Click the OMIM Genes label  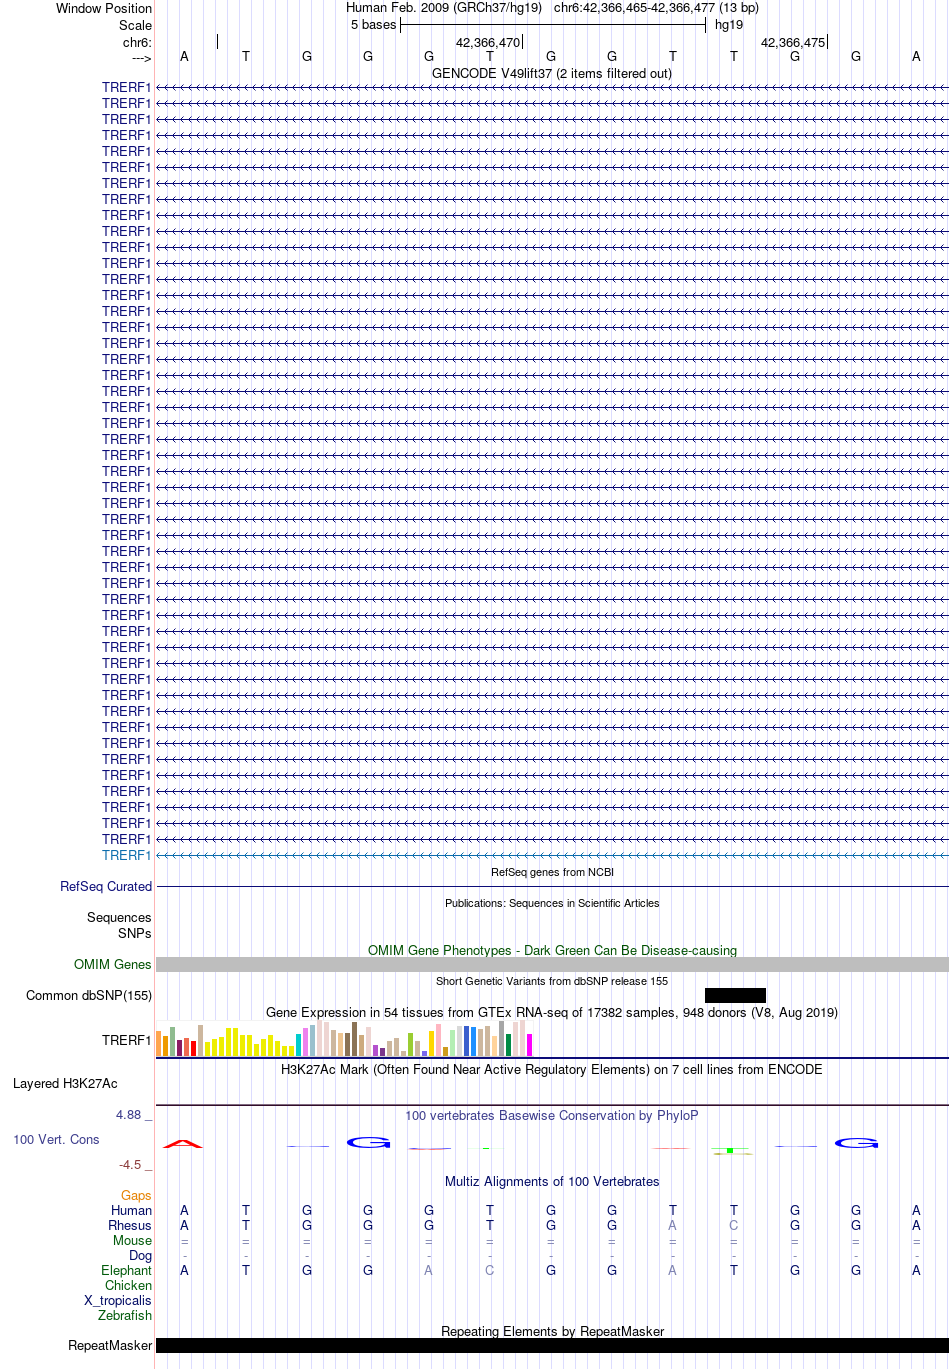(113, 964)
